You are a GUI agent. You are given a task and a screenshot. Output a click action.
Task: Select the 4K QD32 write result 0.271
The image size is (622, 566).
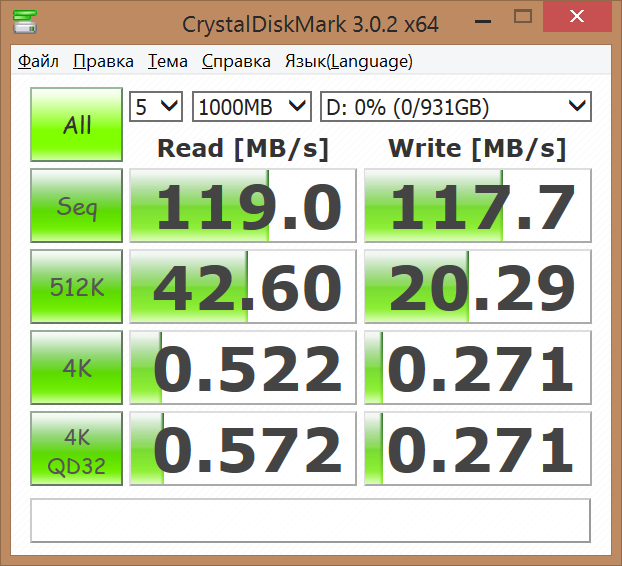pos(478,448)
